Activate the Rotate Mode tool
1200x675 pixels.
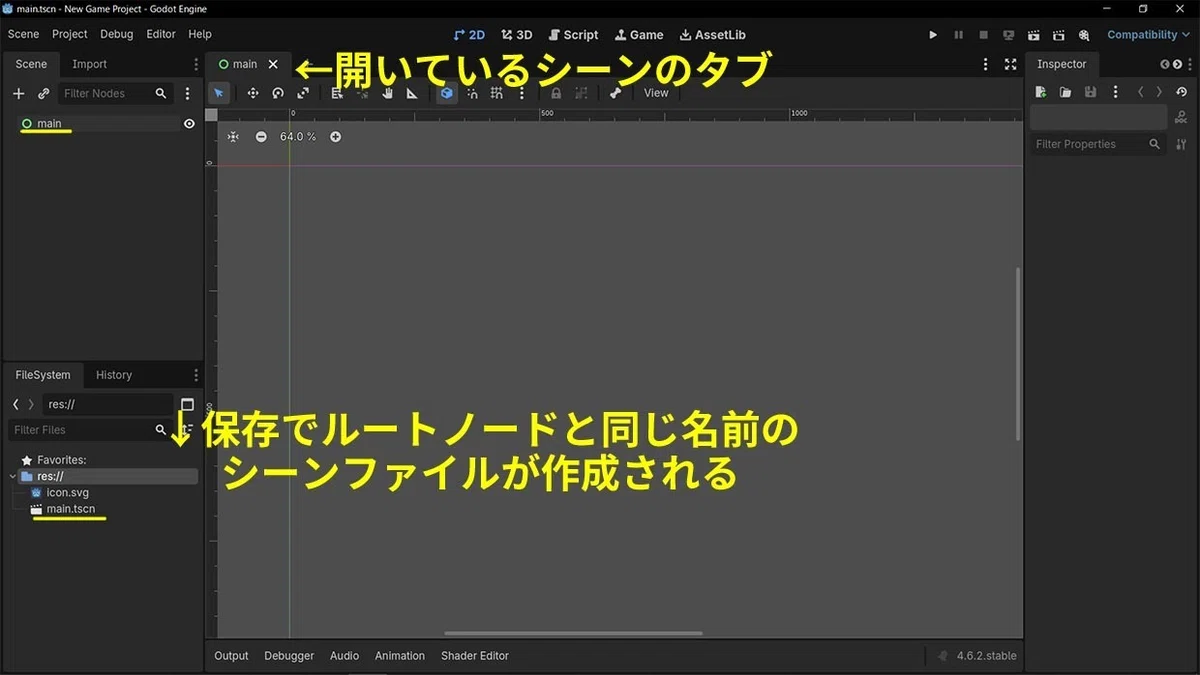[x=278, y=93]
